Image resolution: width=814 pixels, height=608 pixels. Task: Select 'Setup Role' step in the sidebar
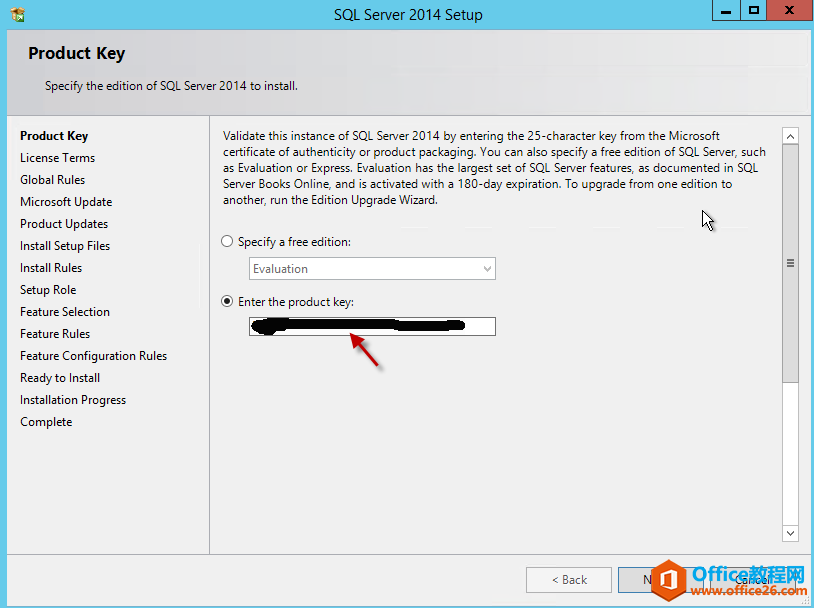(x=48, y=290)
